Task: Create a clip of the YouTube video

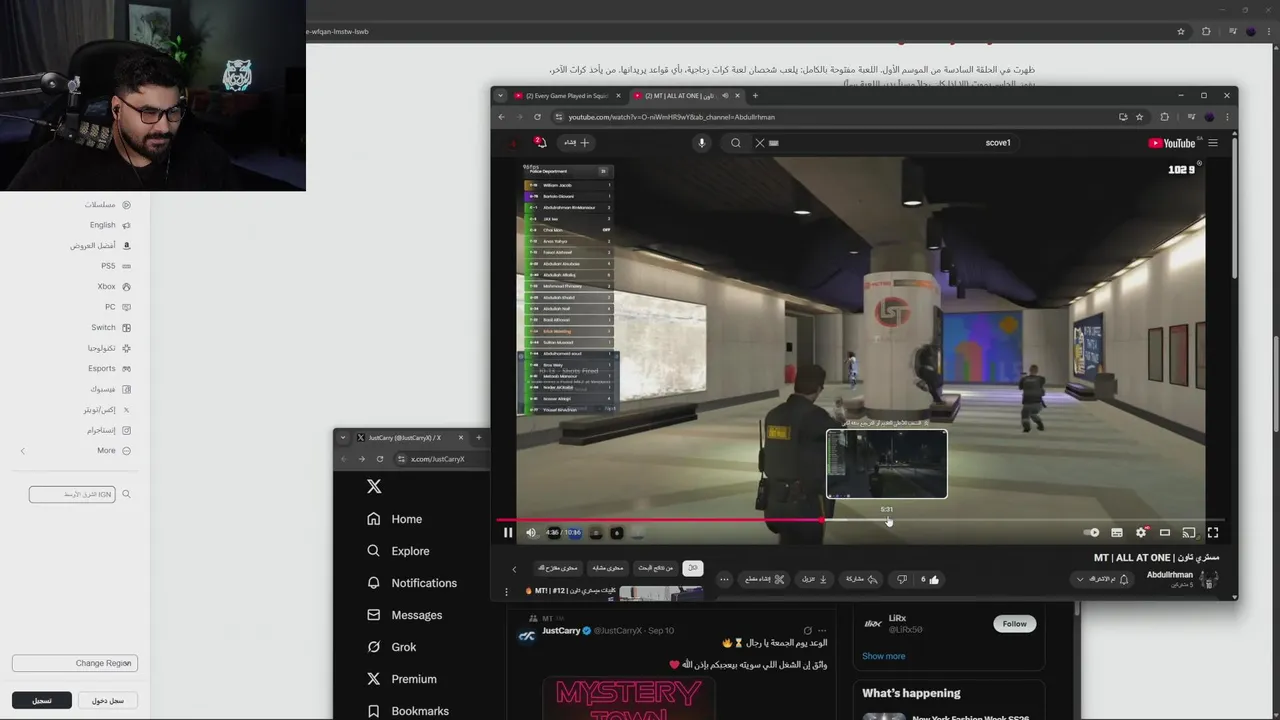Action: click(x=765, y=579)
